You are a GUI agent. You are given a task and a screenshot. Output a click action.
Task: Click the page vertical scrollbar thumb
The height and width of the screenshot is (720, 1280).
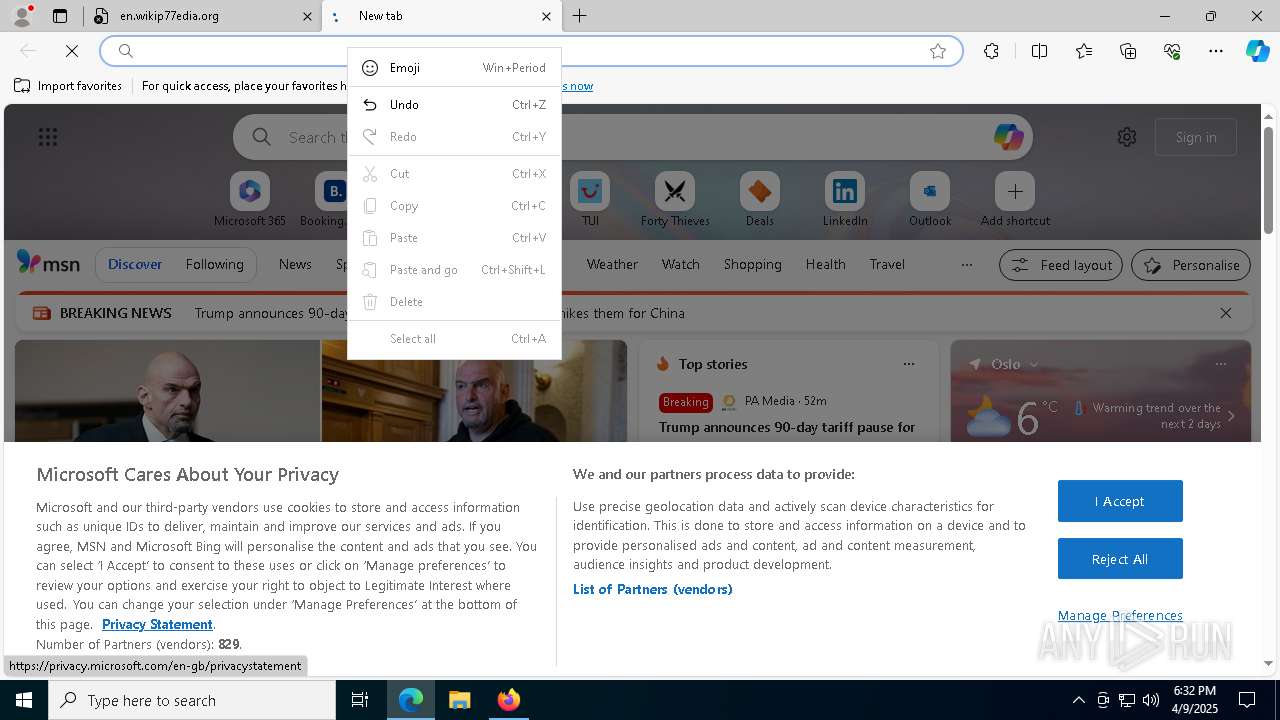click(x=1268, y=181)
